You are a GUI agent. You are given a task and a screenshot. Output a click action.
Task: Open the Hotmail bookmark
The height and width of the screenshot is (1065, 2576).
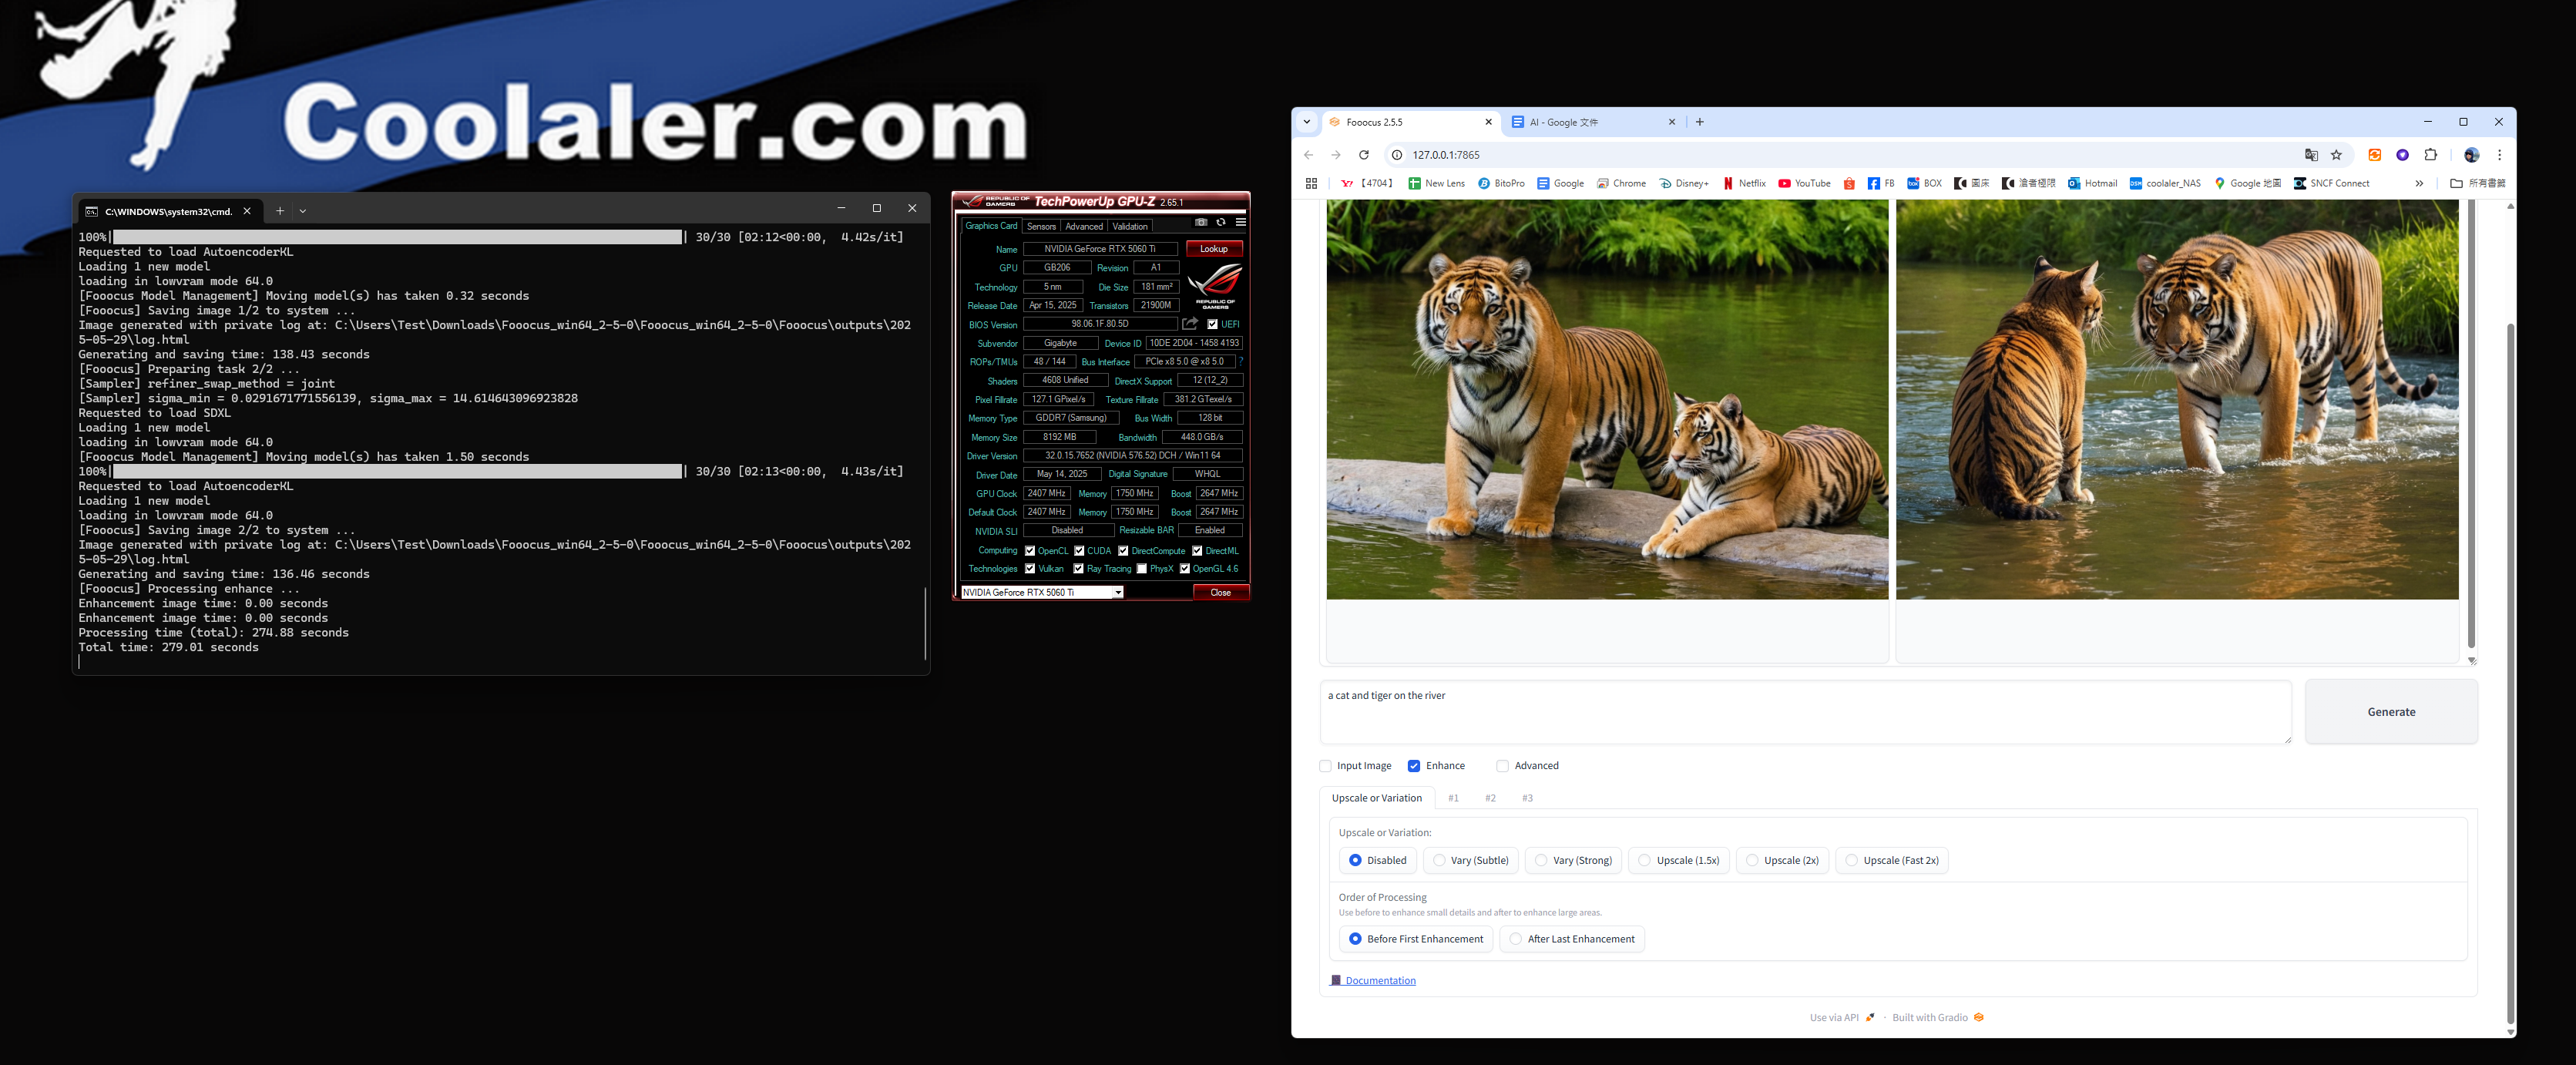tap(2092, 183)
